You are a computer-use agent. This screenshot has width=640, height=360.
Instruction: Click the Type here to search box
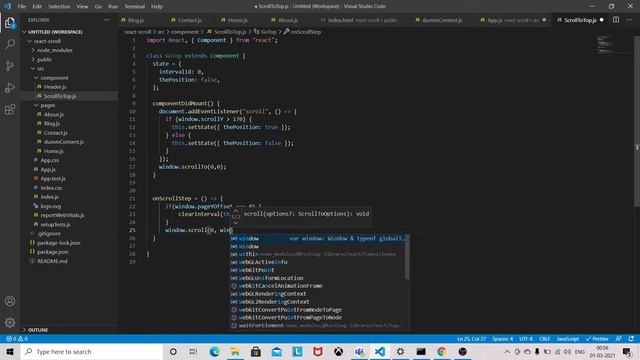tap(91, 351)
